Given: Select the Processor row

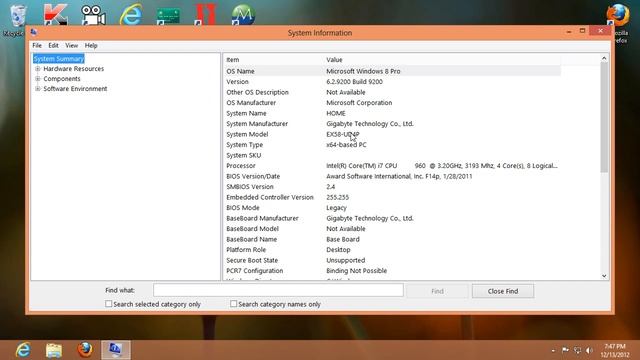Looking at the screenshot, I should pyautogui.click(x=392, y=166).
